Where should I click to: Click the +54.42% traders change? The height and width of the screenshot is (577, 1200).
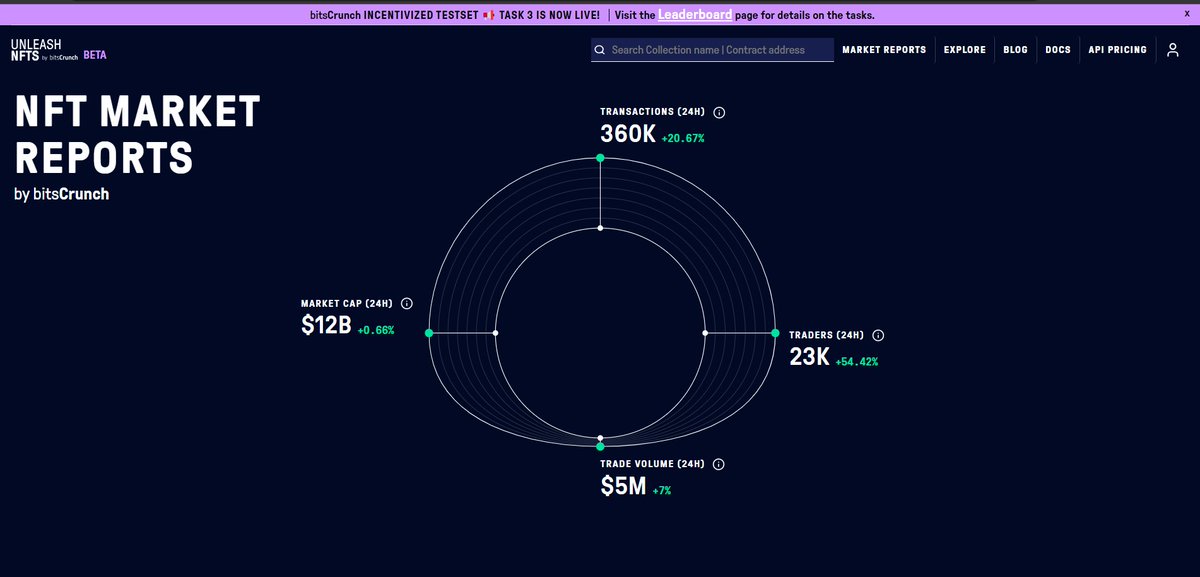coord(857,362)
